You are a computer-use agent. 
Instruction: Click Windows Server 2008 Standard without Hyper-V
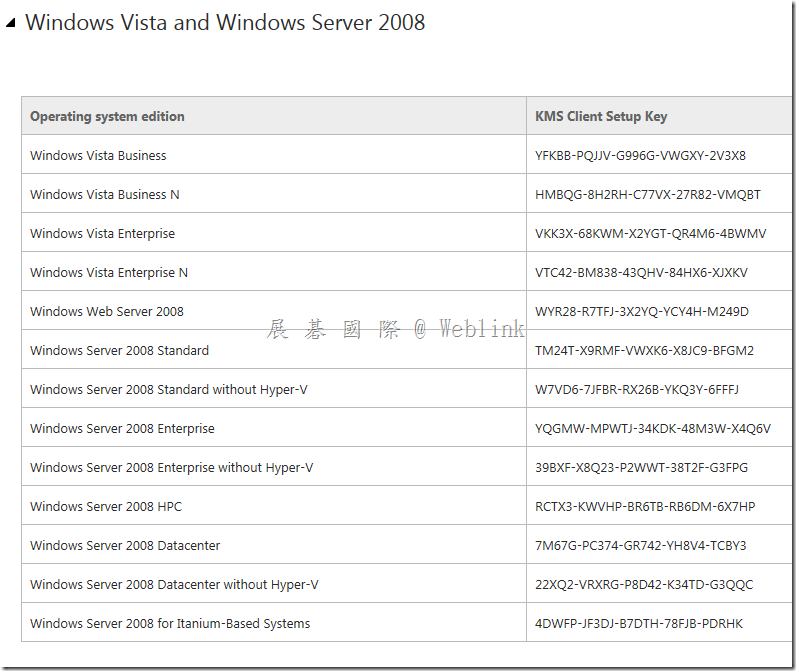[x=169, y=389]
